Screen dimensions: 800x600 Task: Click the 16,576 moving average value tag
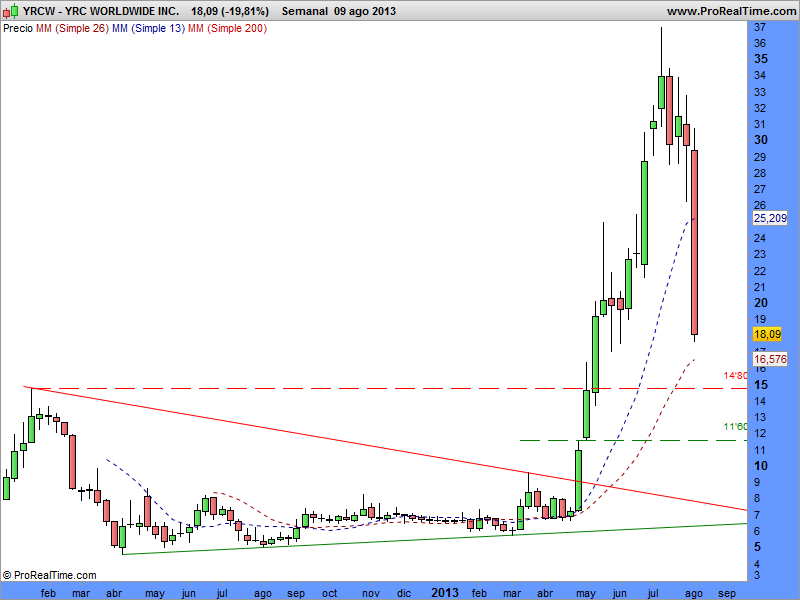pos(770,359)
